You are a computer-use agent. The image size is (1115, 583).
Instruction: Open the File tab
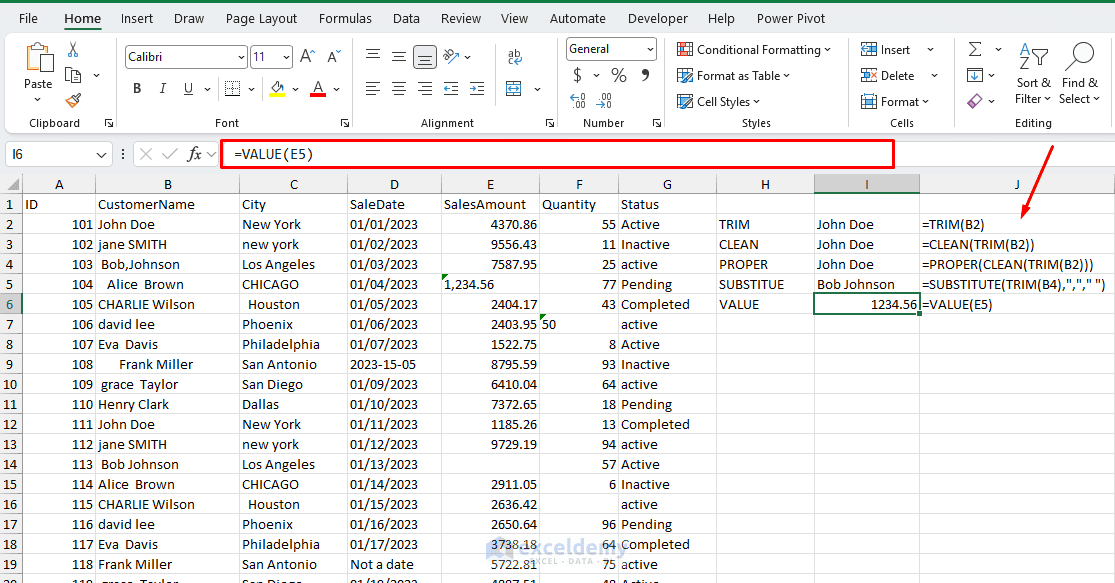pyautogui.click(x=28, y=18)
